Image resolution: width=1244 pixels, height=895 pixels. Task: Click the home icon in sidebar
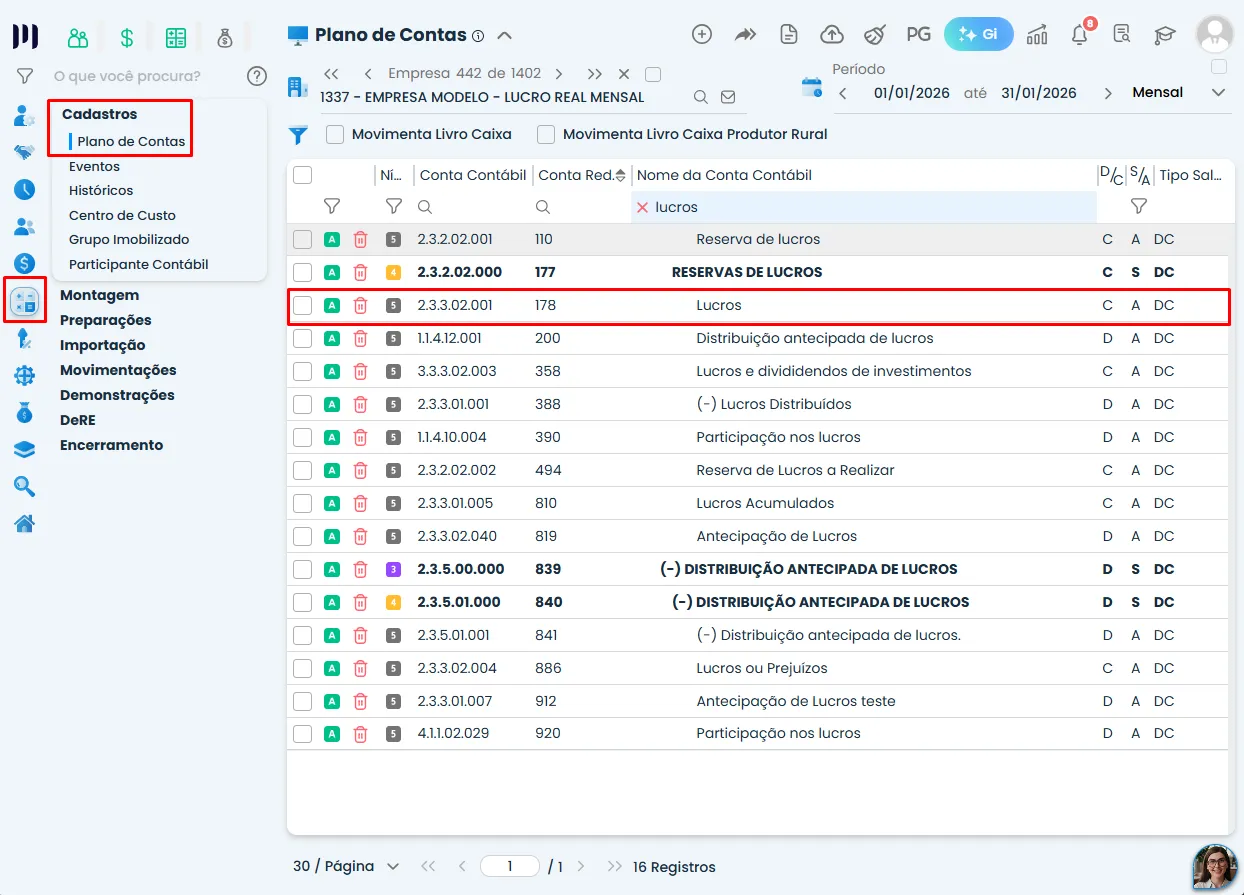point(25,523)
